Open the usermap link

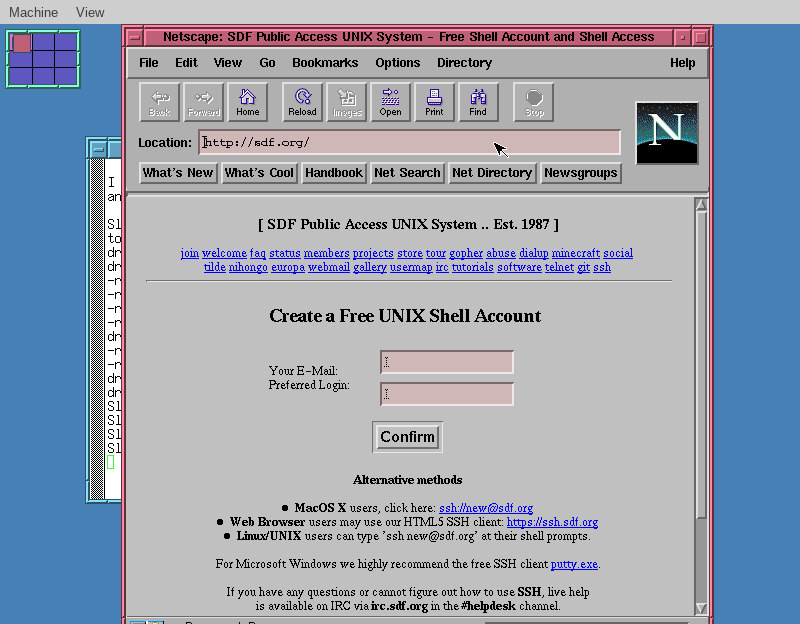pos(411,267)
